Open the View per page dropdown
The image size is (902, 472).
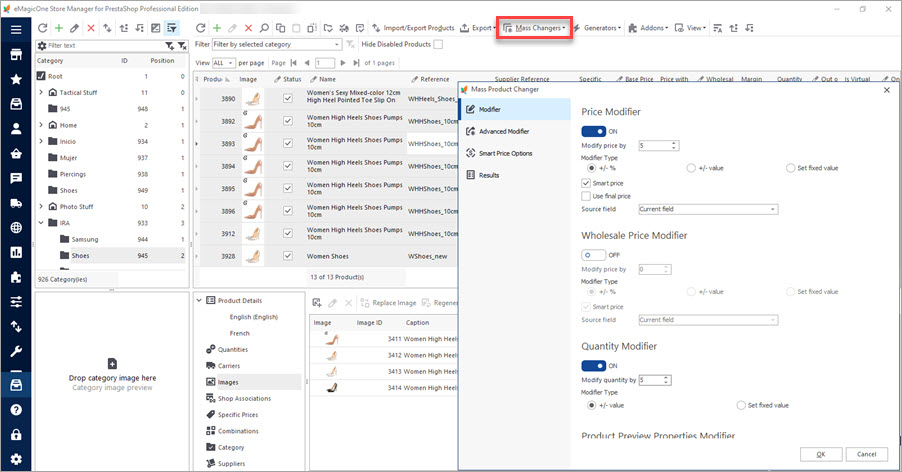pos(223,63)
